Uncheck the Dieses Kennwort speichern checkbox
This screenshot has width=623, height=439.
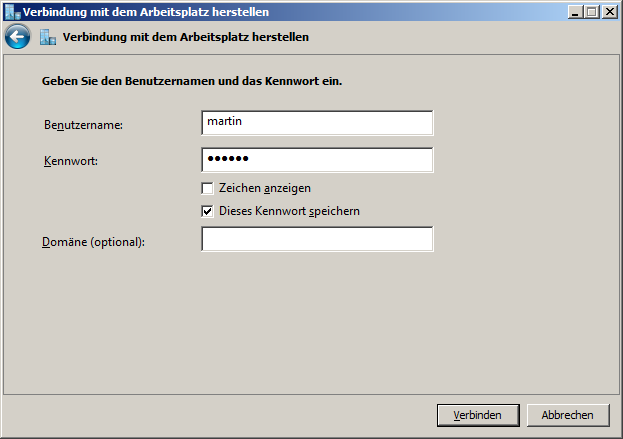click(x=207, y=211)
